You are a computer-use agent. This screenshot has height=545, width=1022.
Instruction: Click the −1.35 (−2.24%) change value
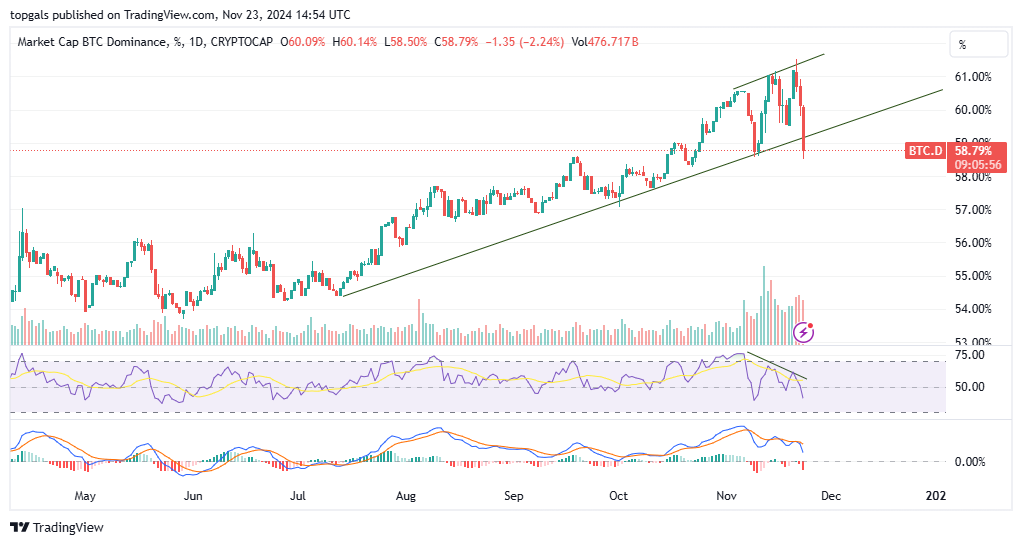(525, 42)
